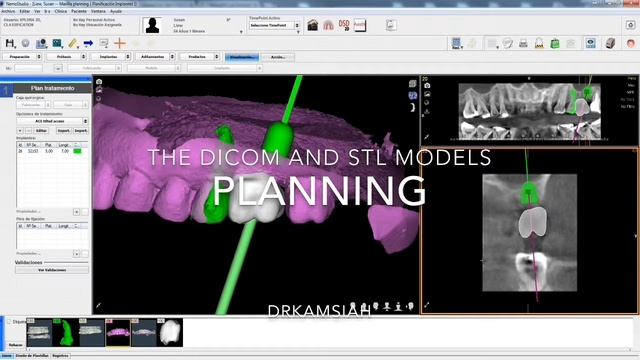The image size is (640, 360).
Task: Select the orange crosshair tool
Action: 120,43
